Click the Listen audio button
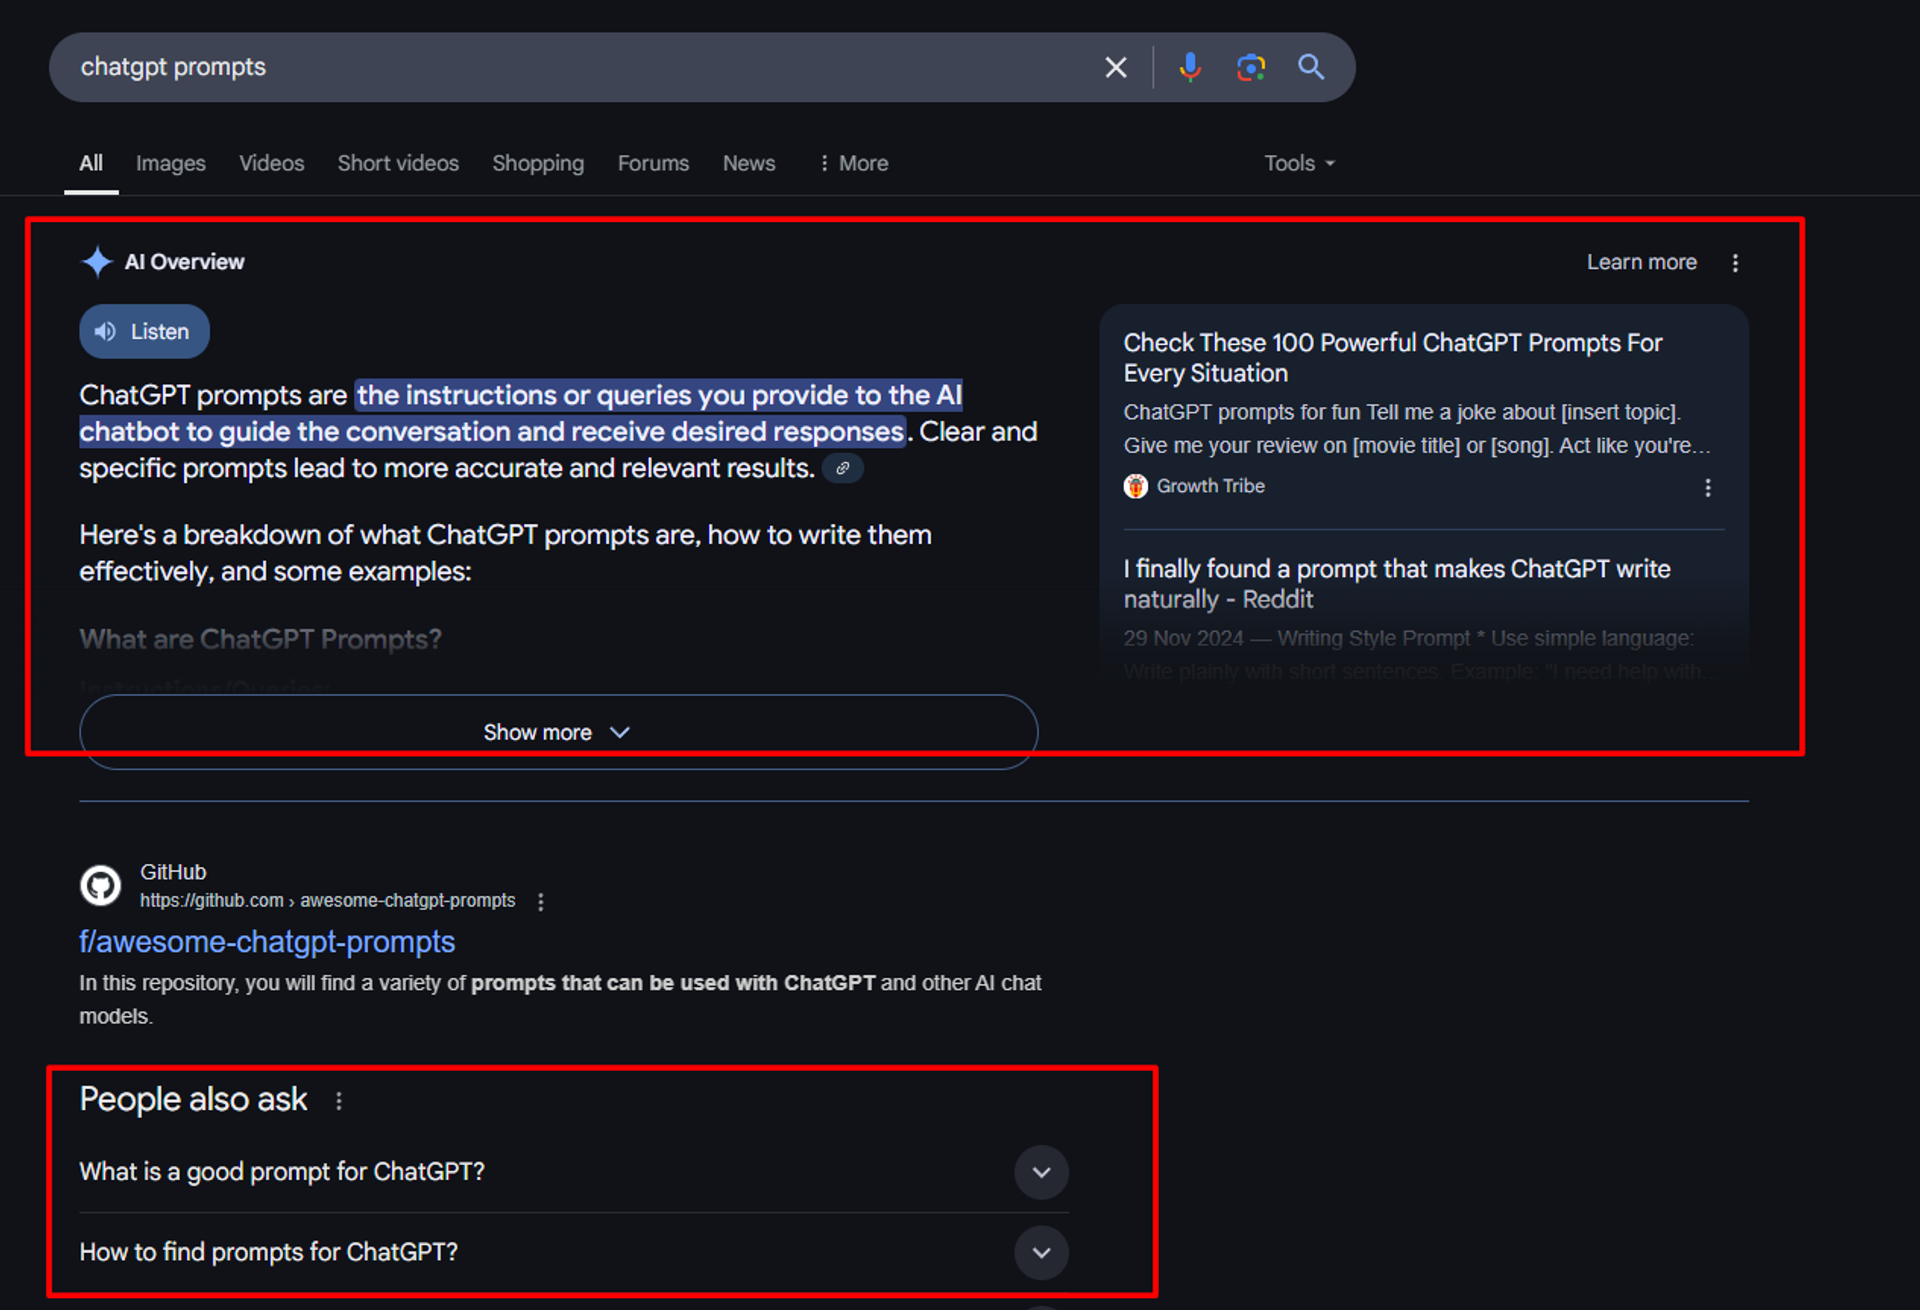This screenshot has width=1920, height=1310. tap(144, 332)
